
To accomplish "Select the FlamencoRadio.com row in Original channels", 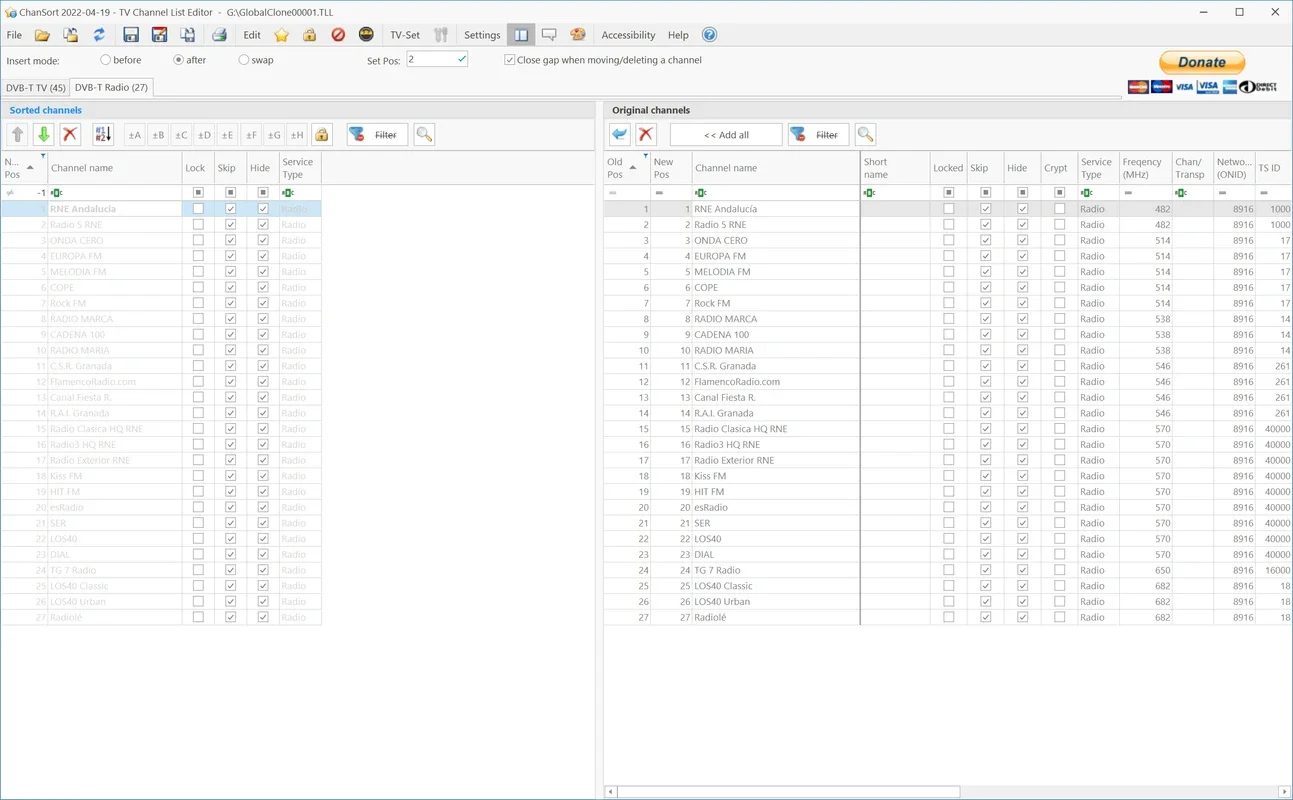I will 948,382.
